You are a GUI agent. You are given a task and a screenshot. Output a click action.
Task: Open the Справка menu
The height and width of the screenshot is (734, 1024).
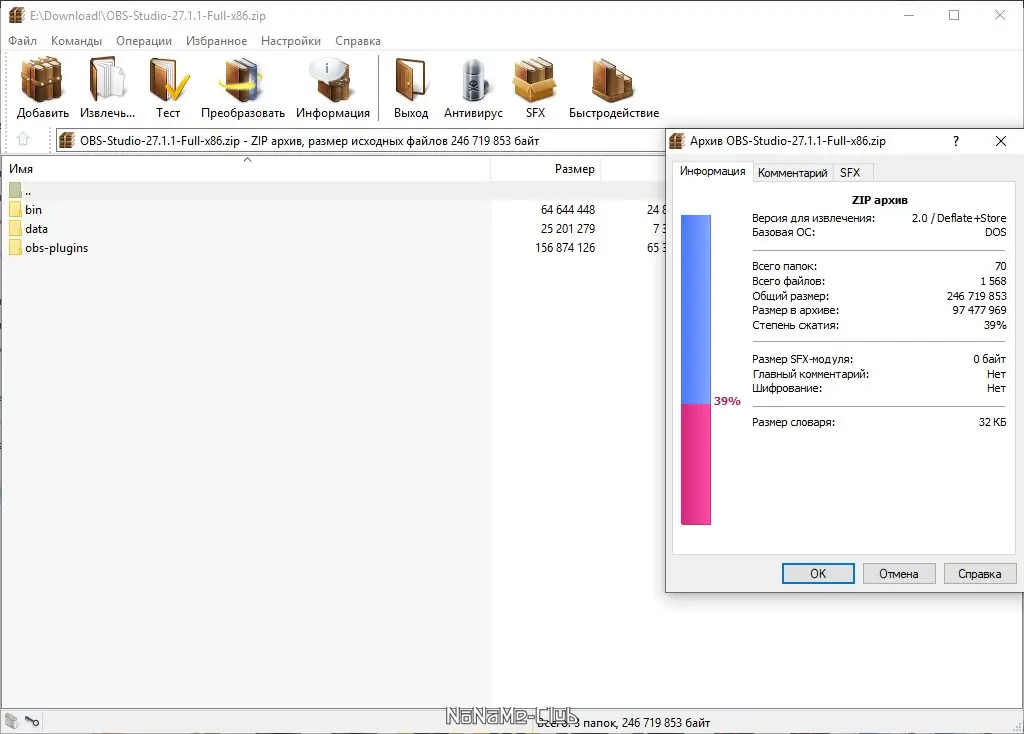[358, 40]
